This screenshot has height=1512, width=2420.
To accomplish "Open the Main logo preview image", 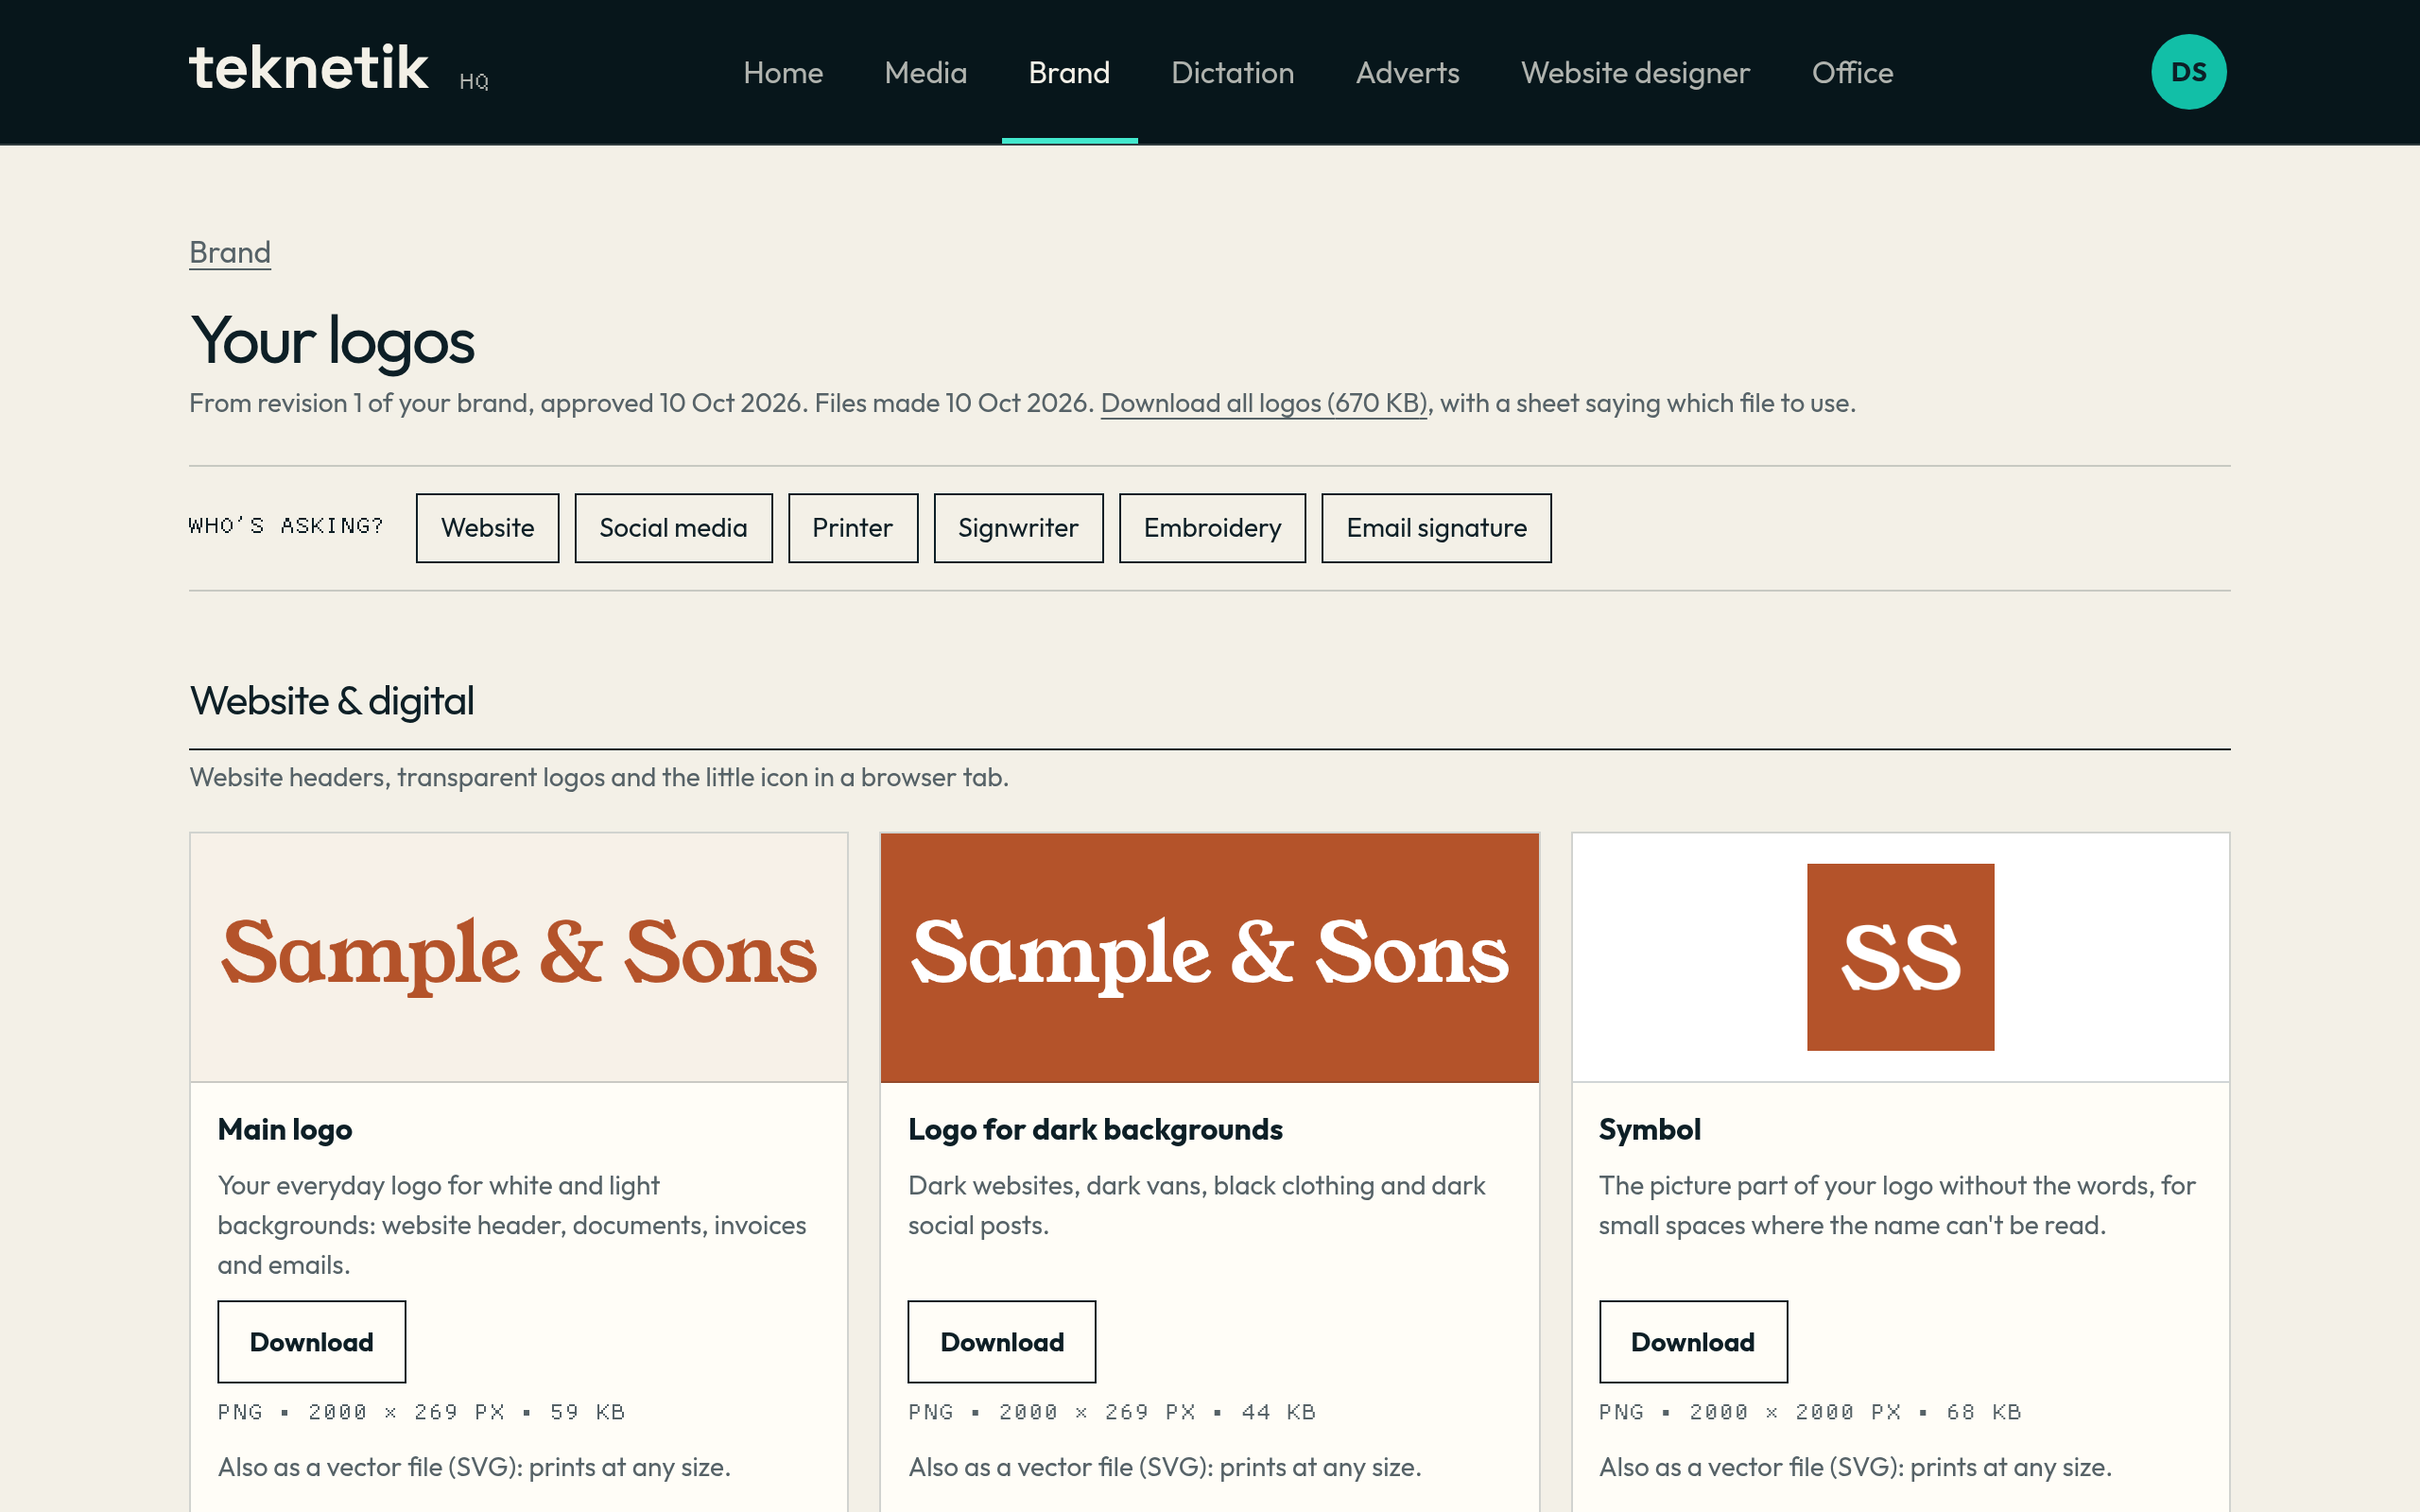I will [x=519, y=957].
